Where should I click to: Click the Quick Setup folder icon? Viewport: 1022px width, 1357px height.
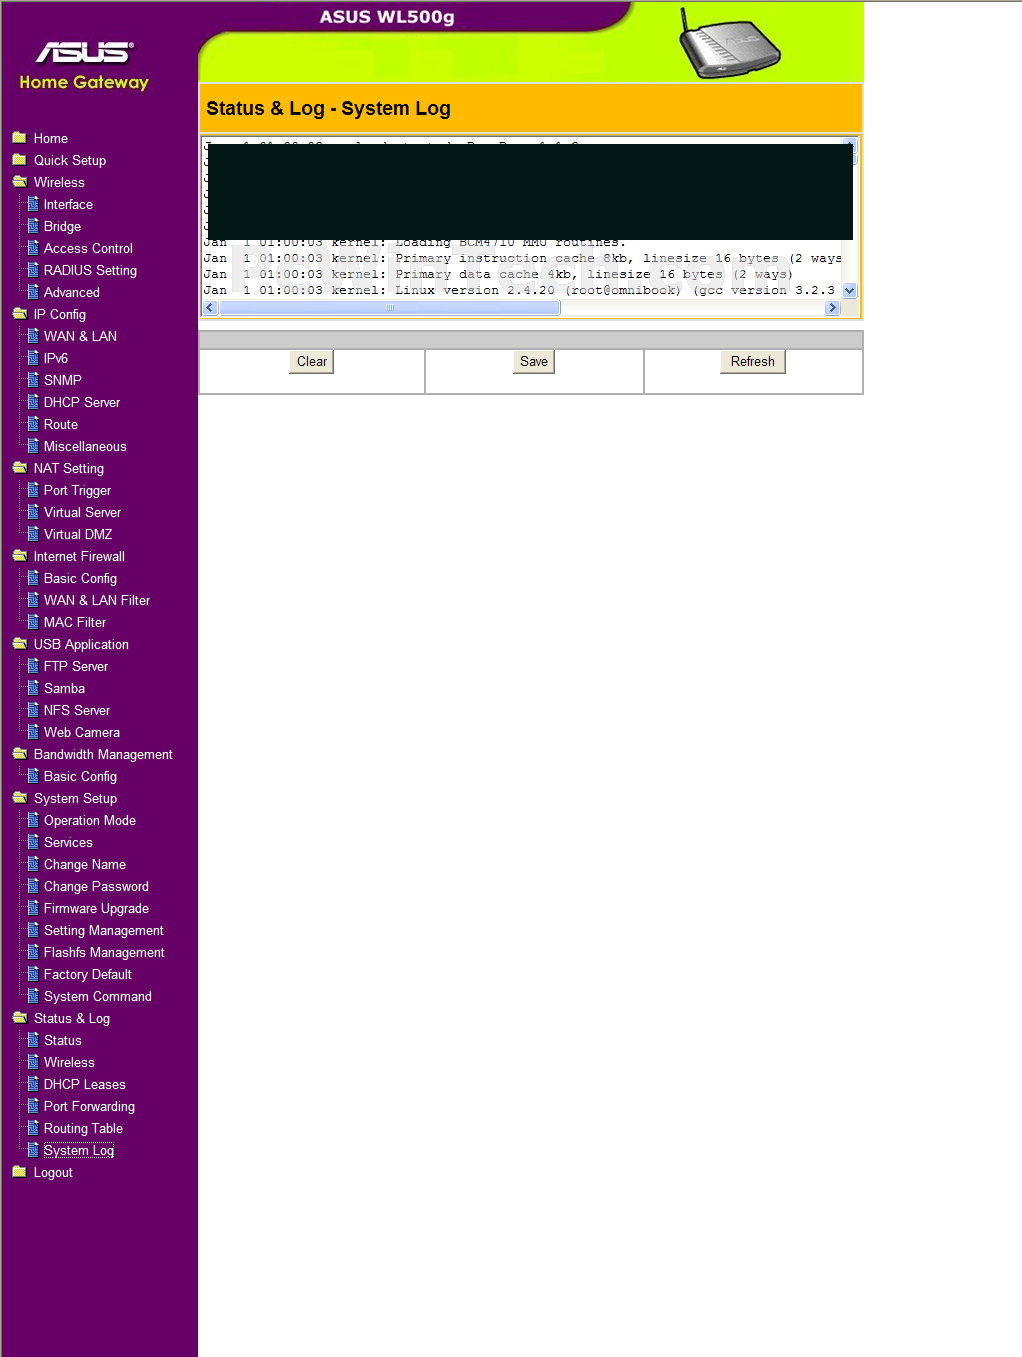tap(19, 160)
